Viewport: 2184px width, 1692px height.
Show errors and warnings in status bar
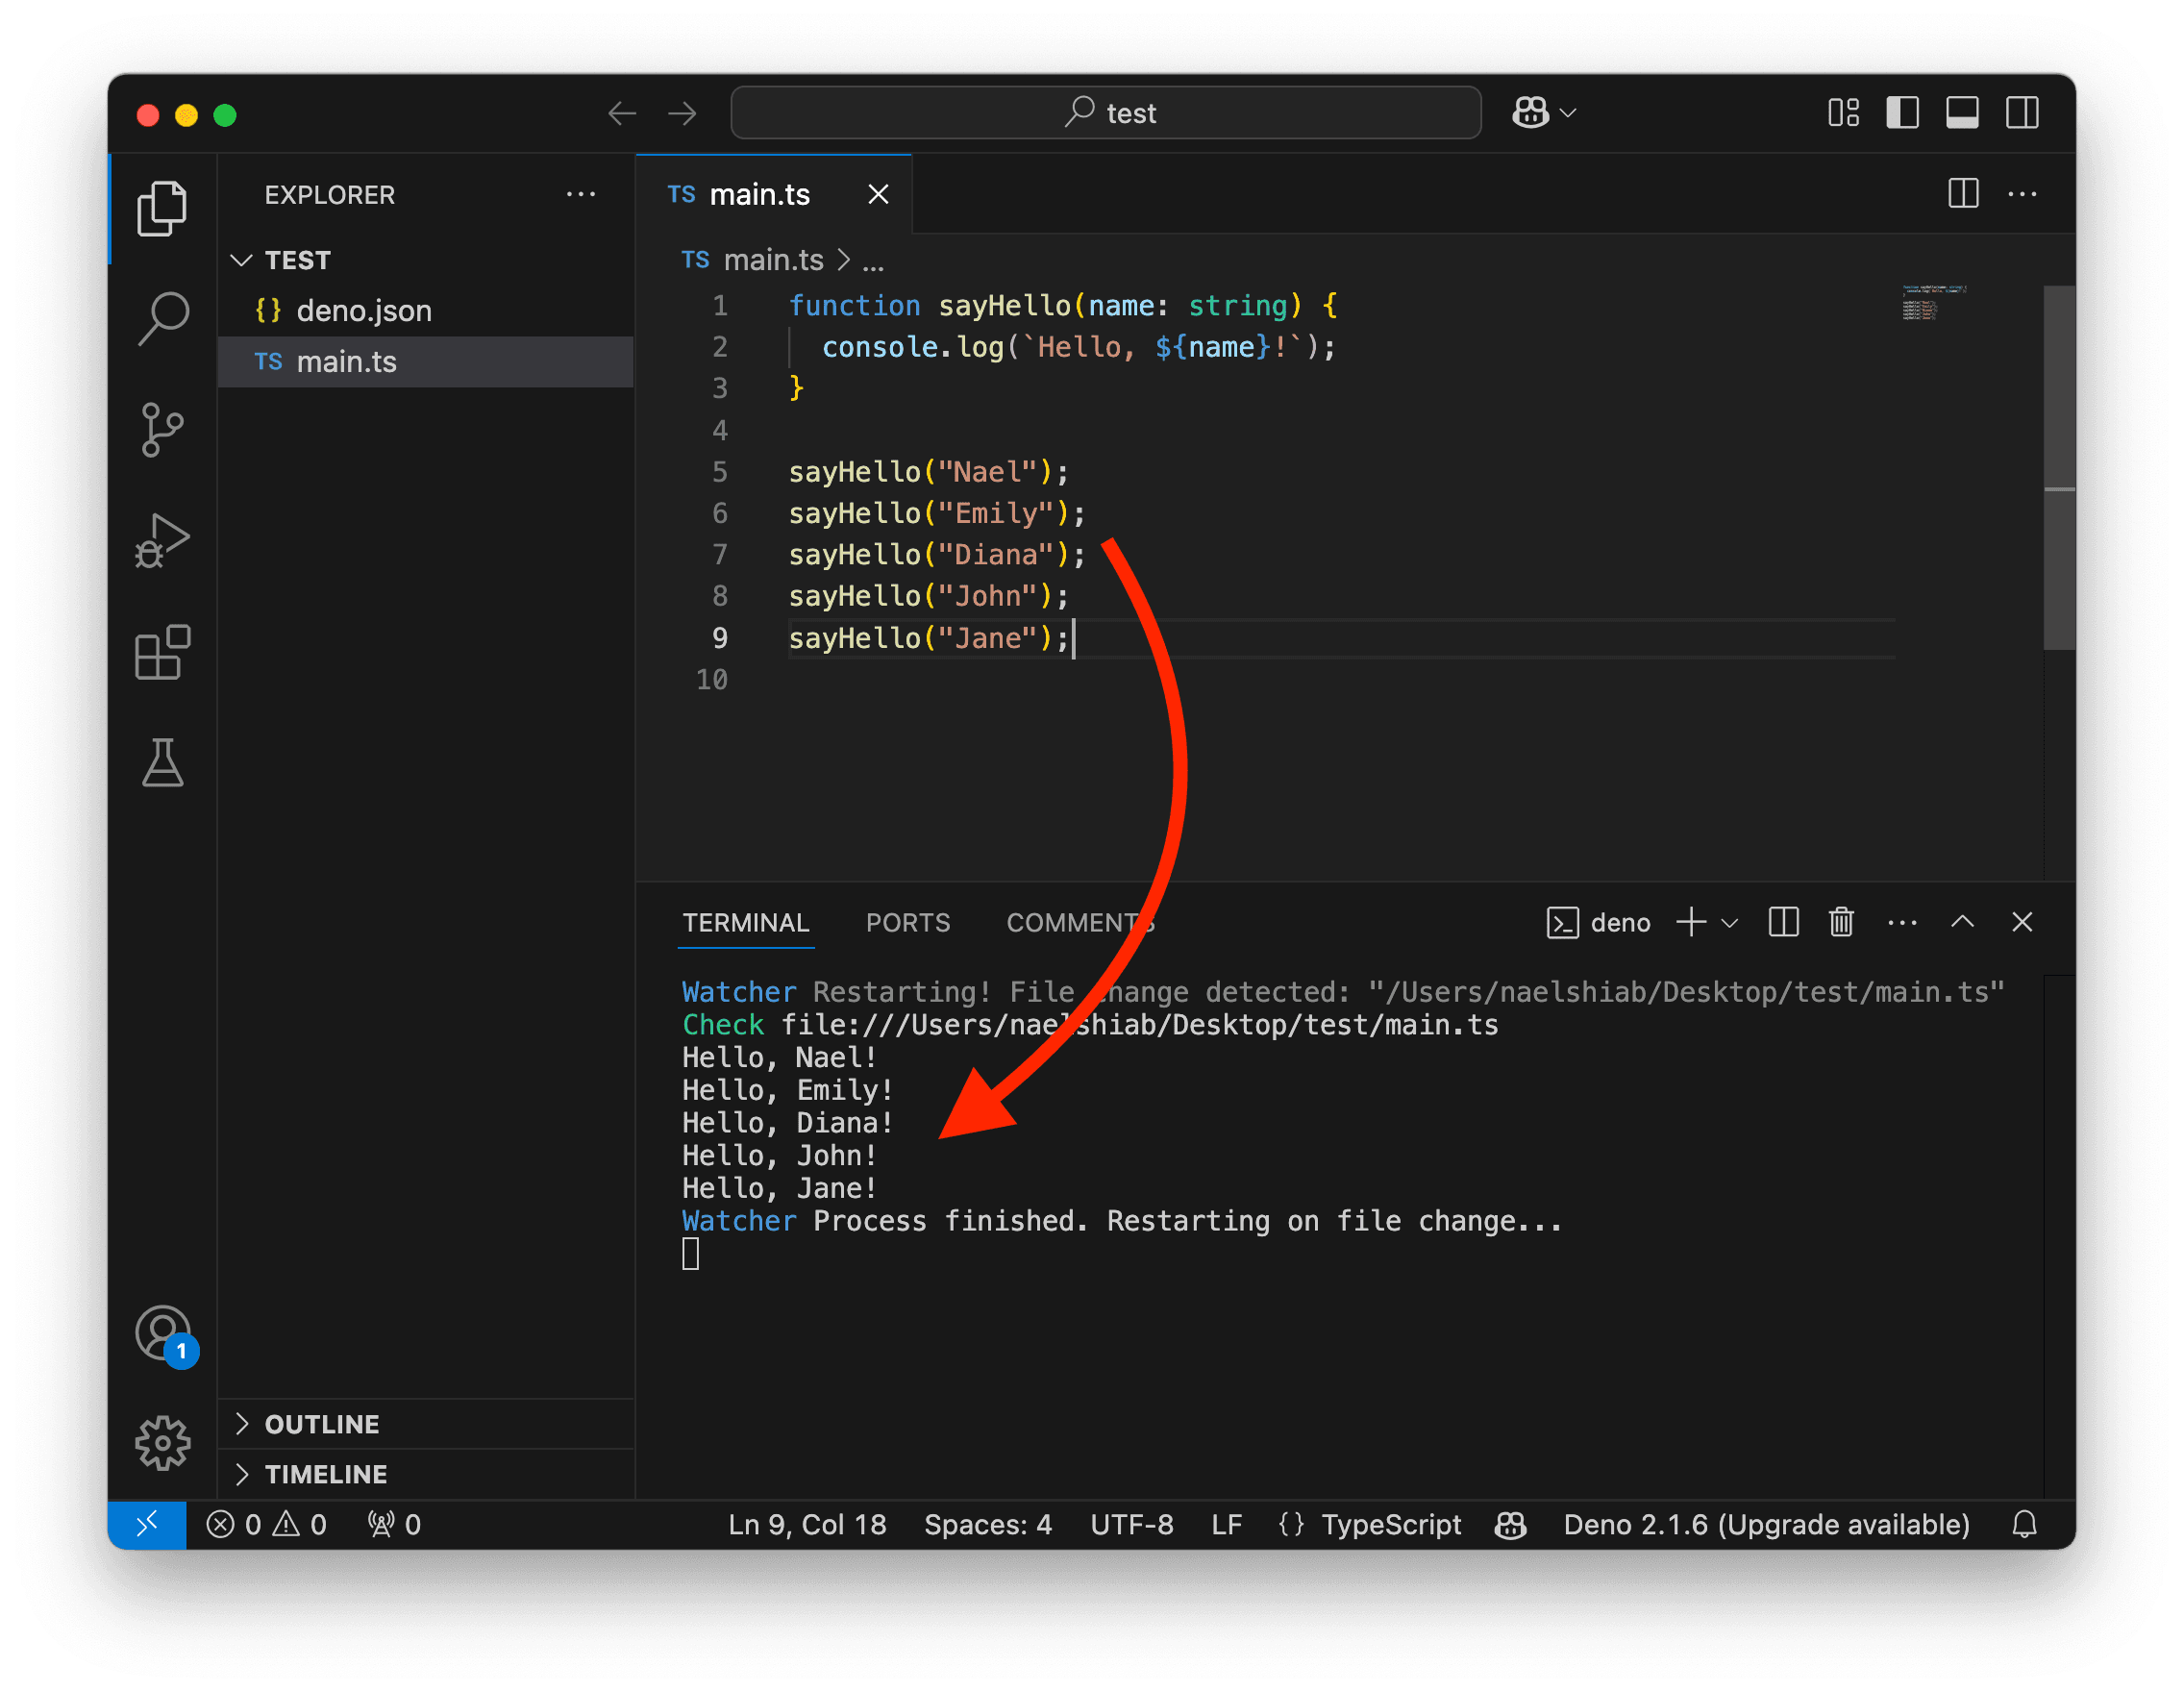click(x=266, y=1524)
